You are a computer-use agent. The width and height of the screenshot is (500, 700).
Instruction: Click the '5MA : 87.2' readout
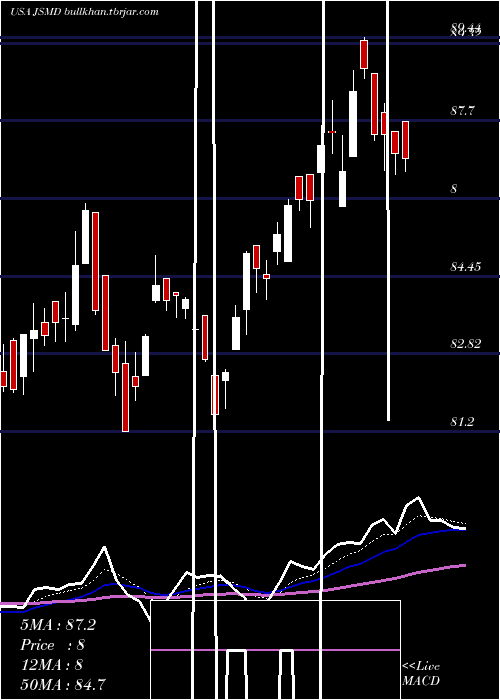pos(58,625)
